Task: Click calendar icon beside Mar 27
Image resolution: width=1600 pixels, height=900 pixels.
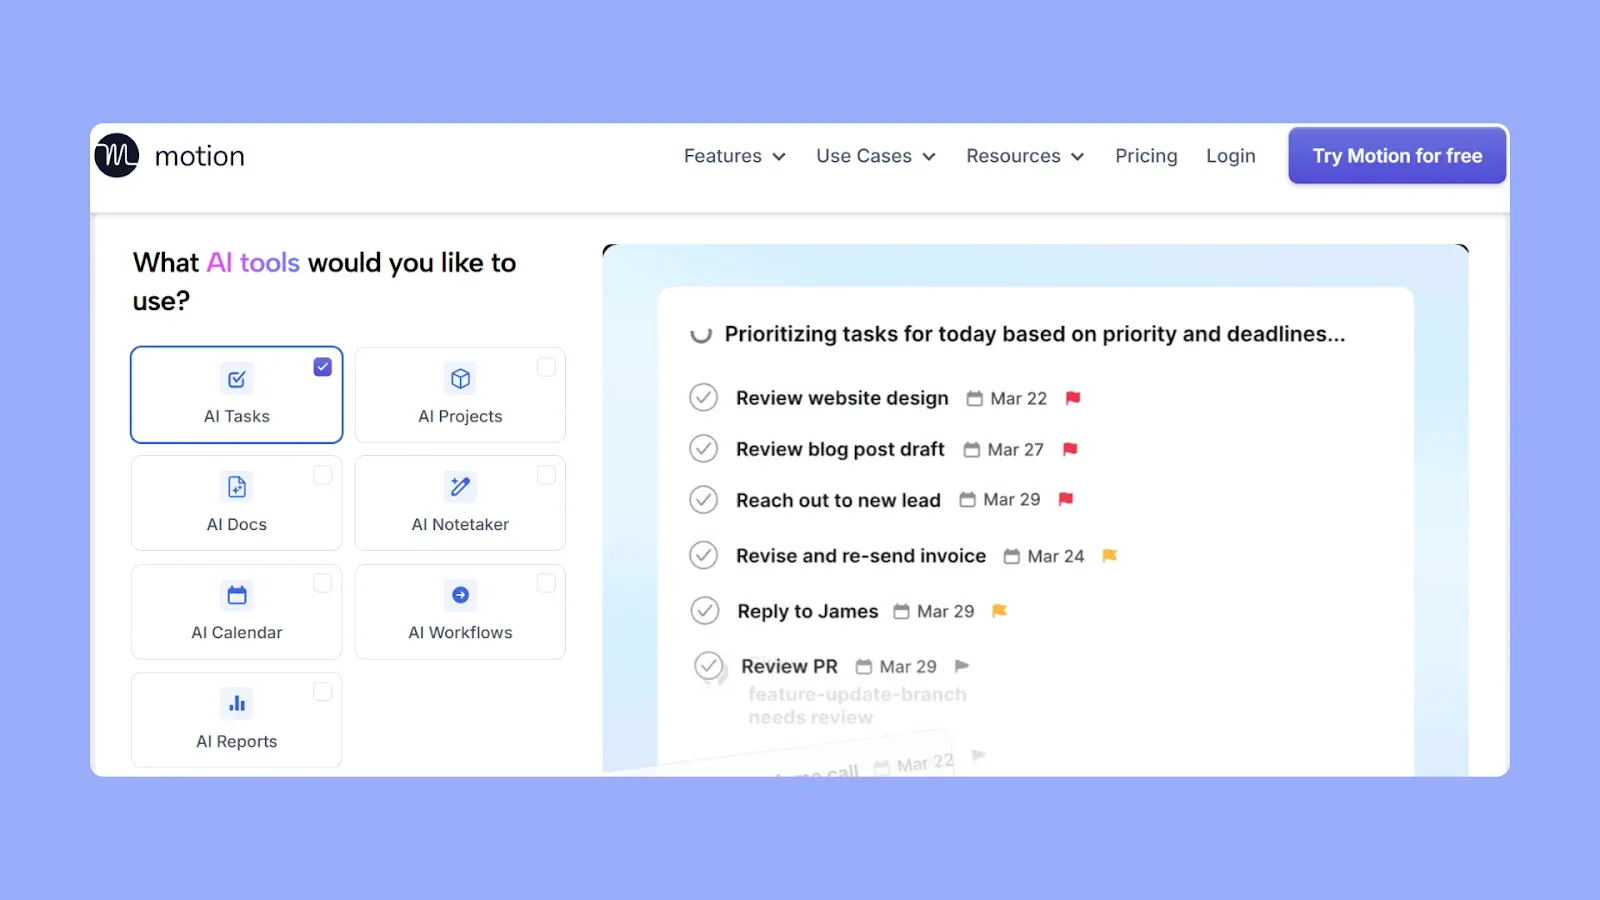Action: [x=971, y=449]
